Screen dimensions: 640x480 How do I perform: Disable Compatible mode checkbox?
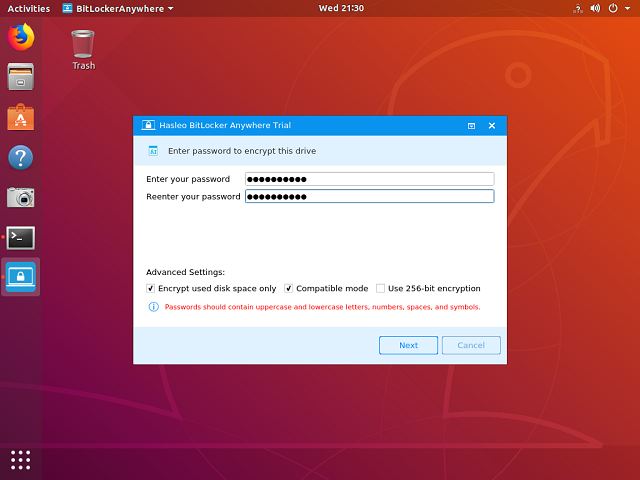289,289
